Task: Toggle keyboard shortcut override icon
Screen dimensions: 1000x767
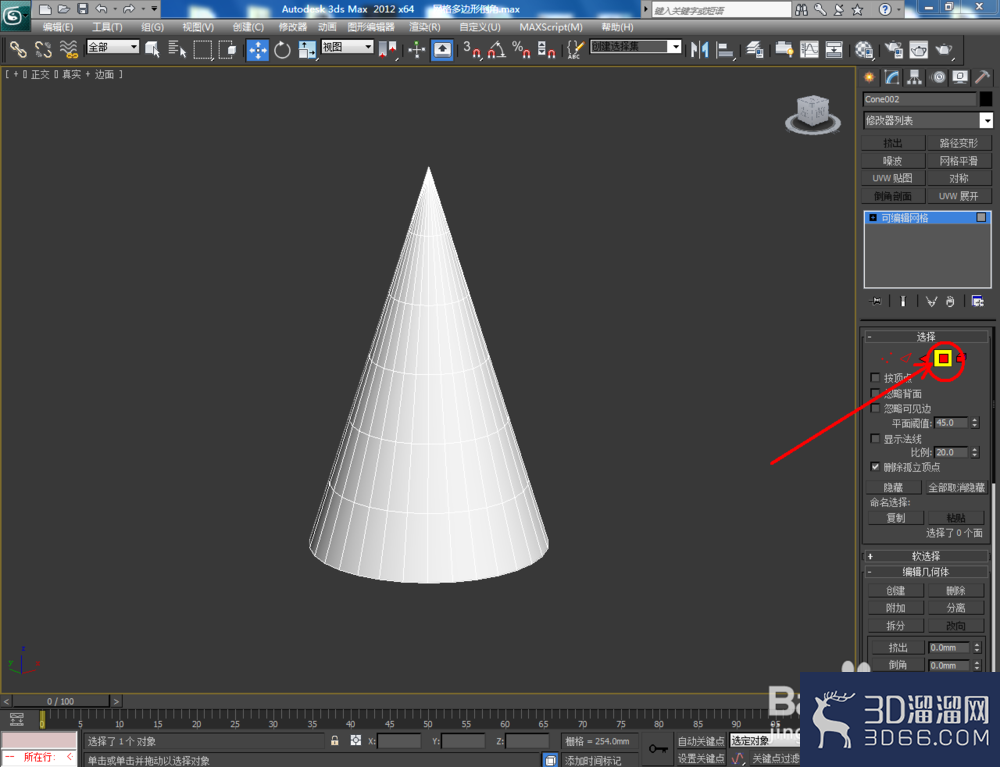Action: [x=442, y=50]
